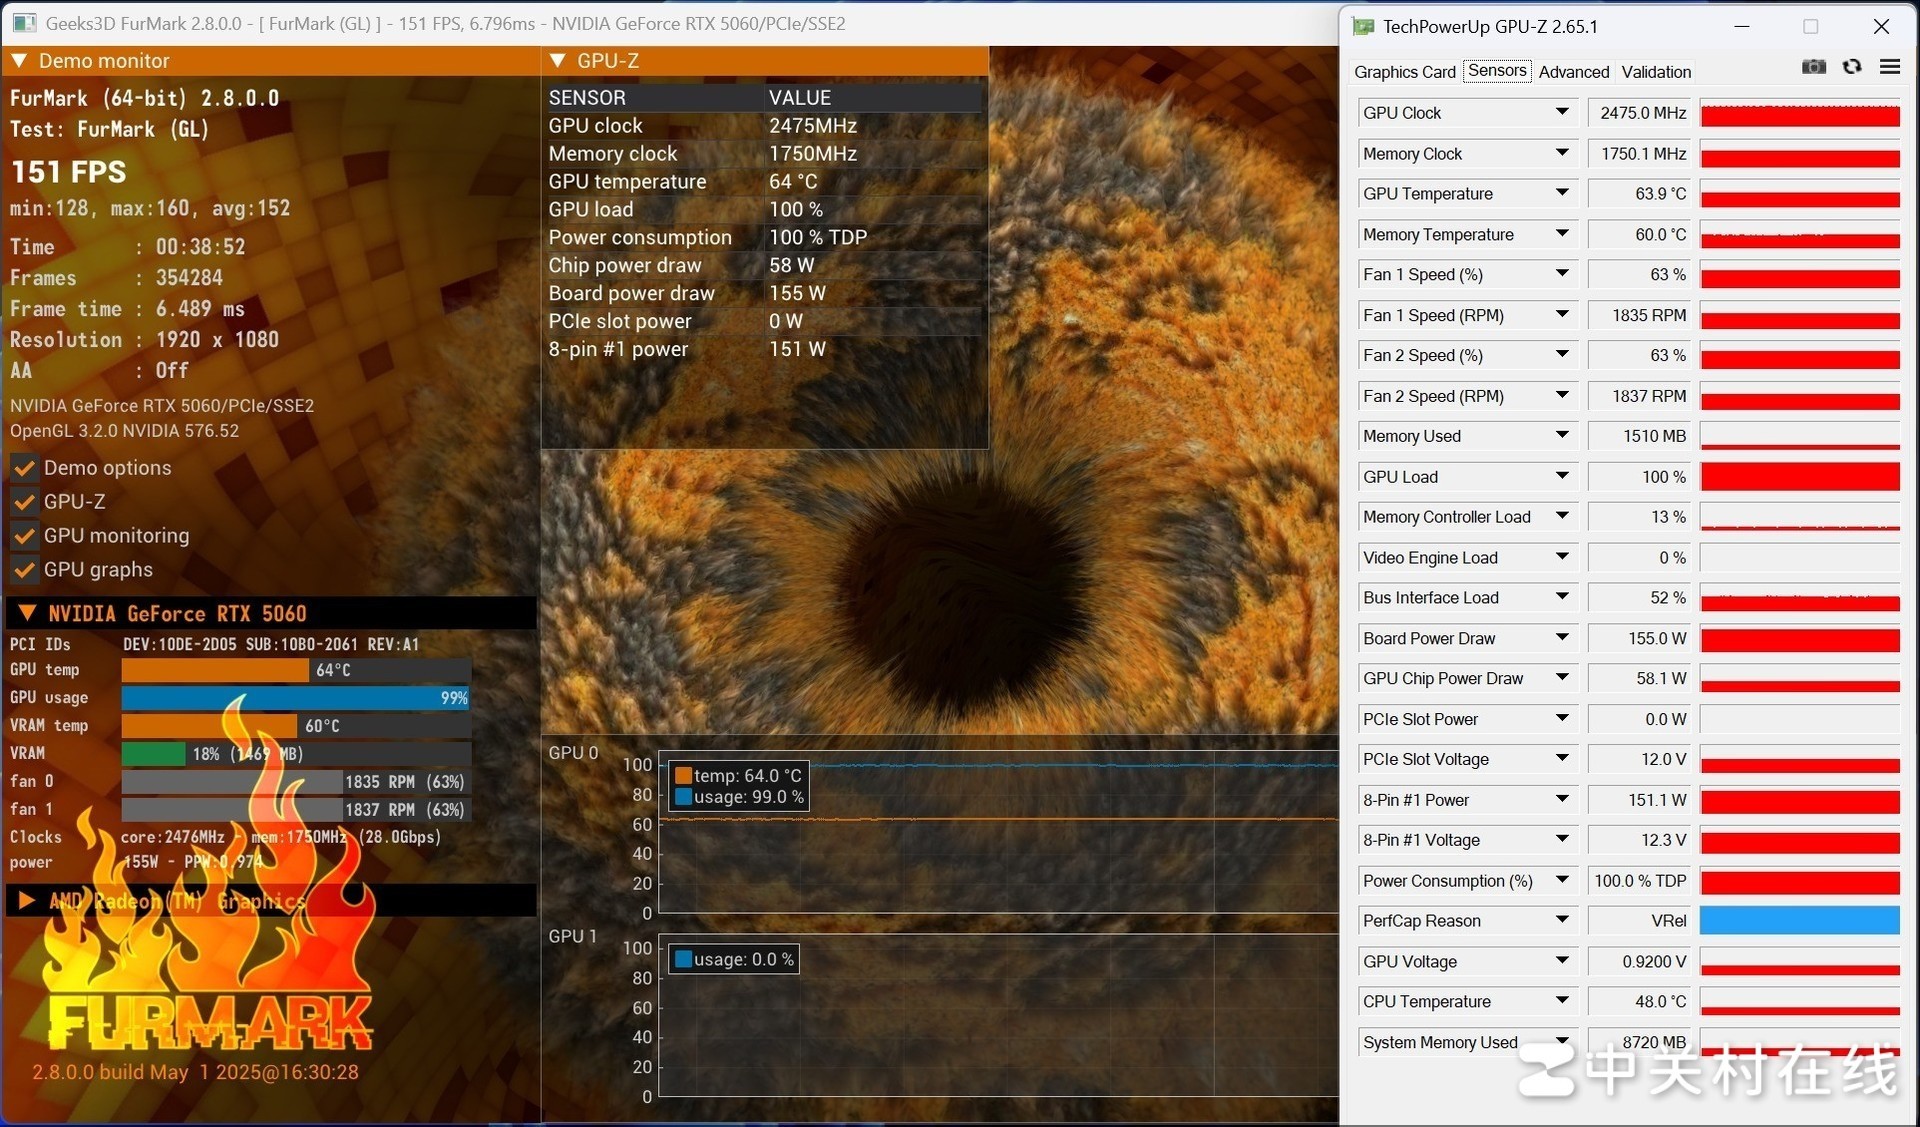This screenshot has width=1920, height=1127.
Task: Open the GPU Chip Power Draw dropdown
Action: (x=1561, y=678)
